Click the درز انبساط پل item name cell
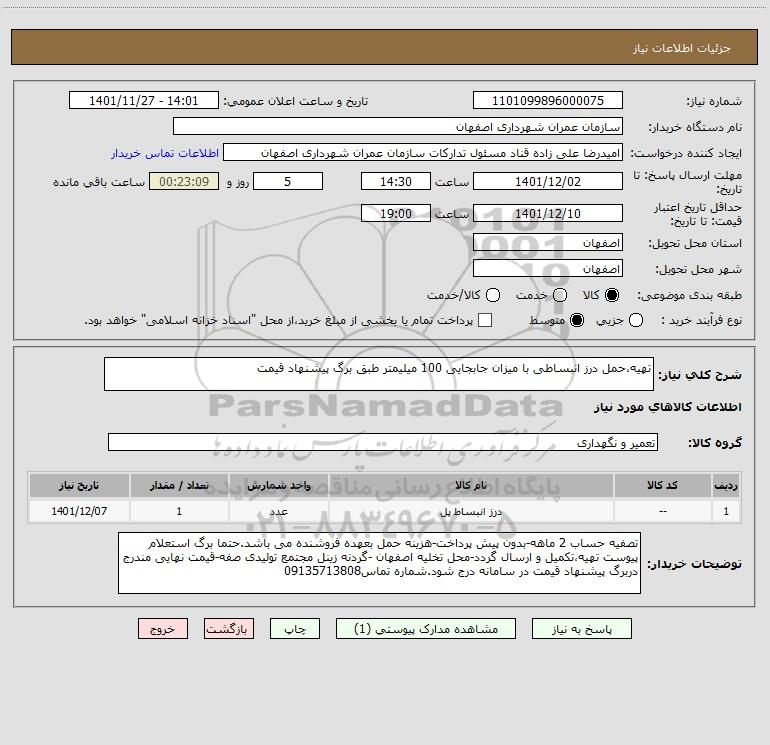Screen dimensions: 770x745 pos(471,511)
